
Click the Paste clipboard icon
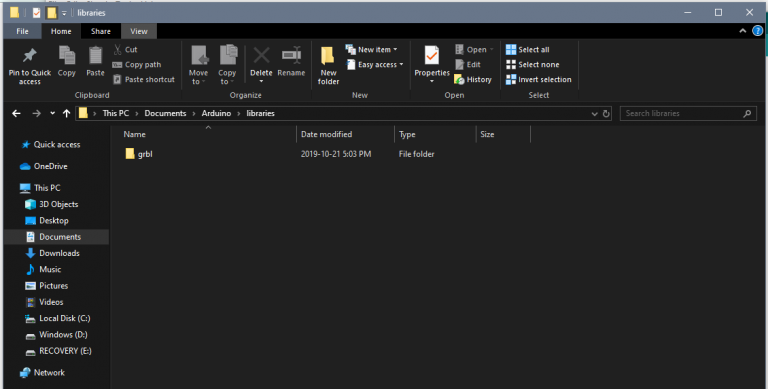pos(95,55)
